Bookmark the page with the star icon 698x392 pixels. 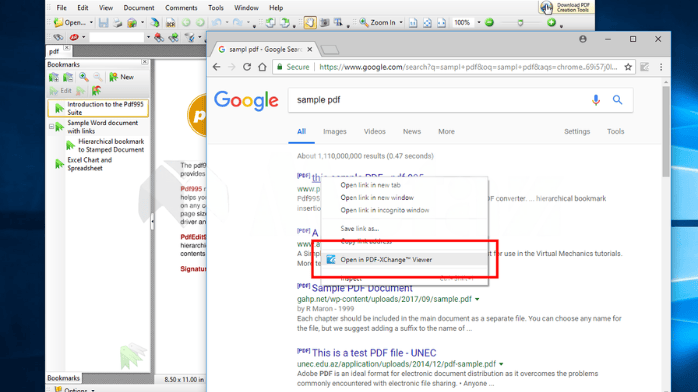click(x=628, y=67)
